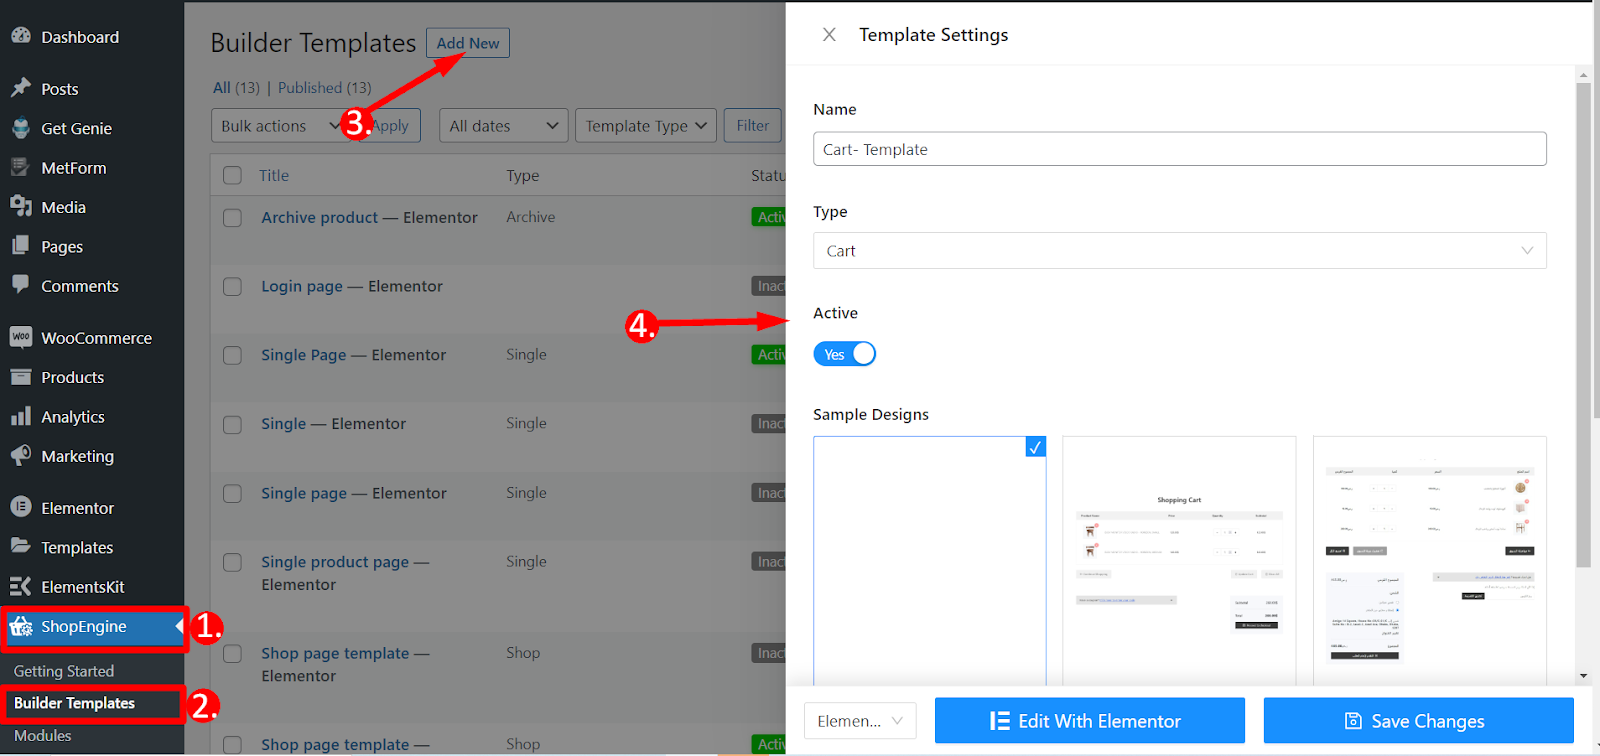Screen dimensions: 1600x756
Task: Click the Templates folder icon
Action: point(21,546)
